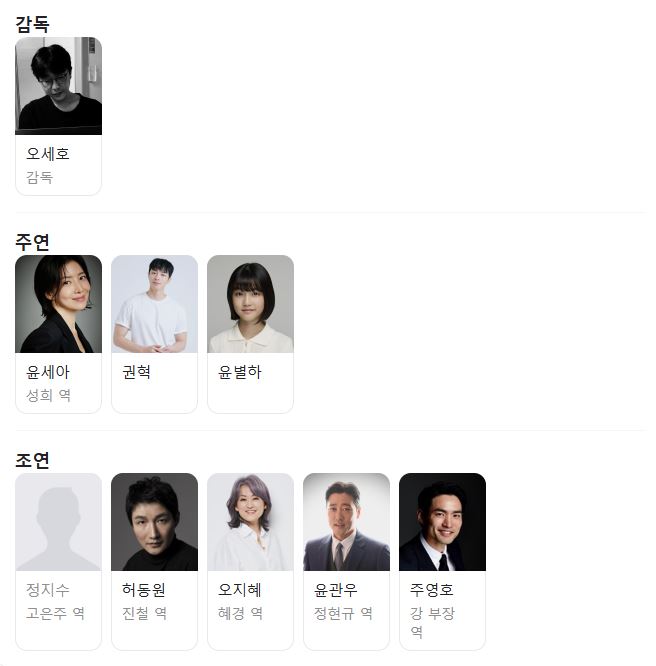Open actress 윤세아's photo thumbnail

pos(59,304)
